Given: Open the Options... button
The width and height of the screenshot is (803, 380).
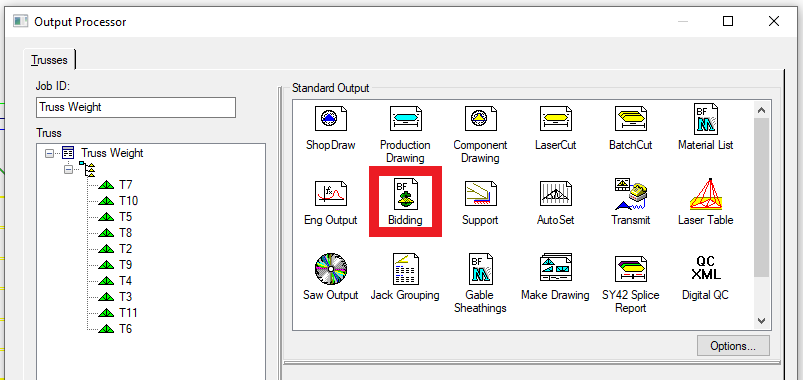Looking at the screenshot, I should 733,346.
